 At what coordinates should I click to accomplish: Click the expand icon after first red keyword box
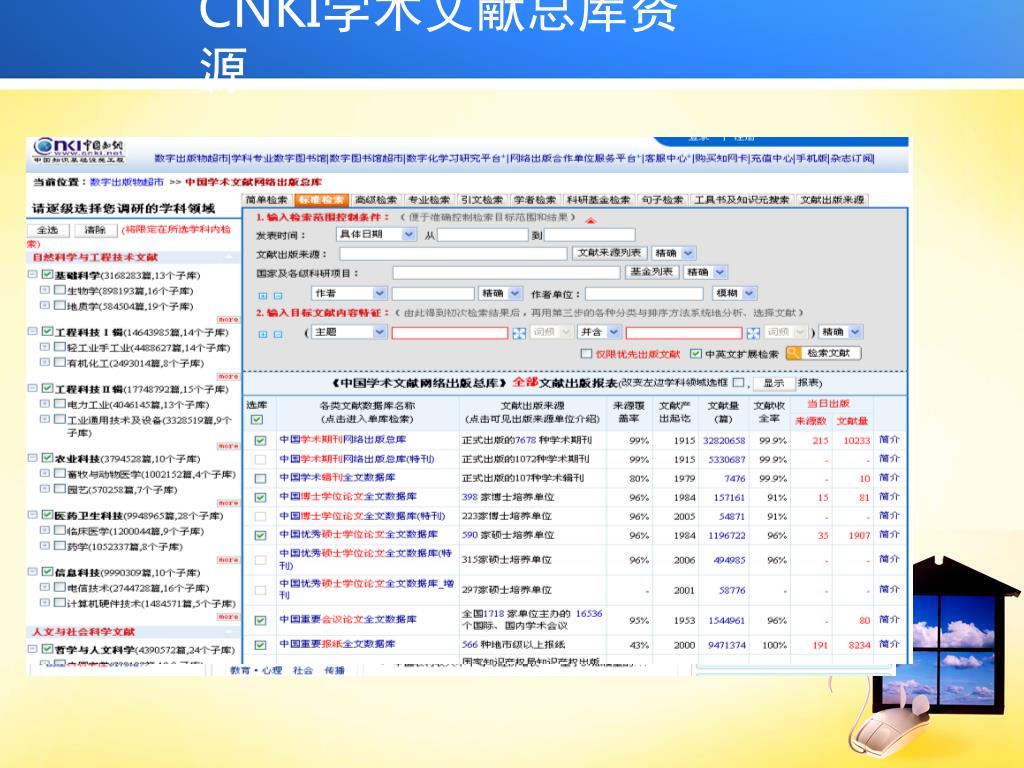tap(519, 333)
